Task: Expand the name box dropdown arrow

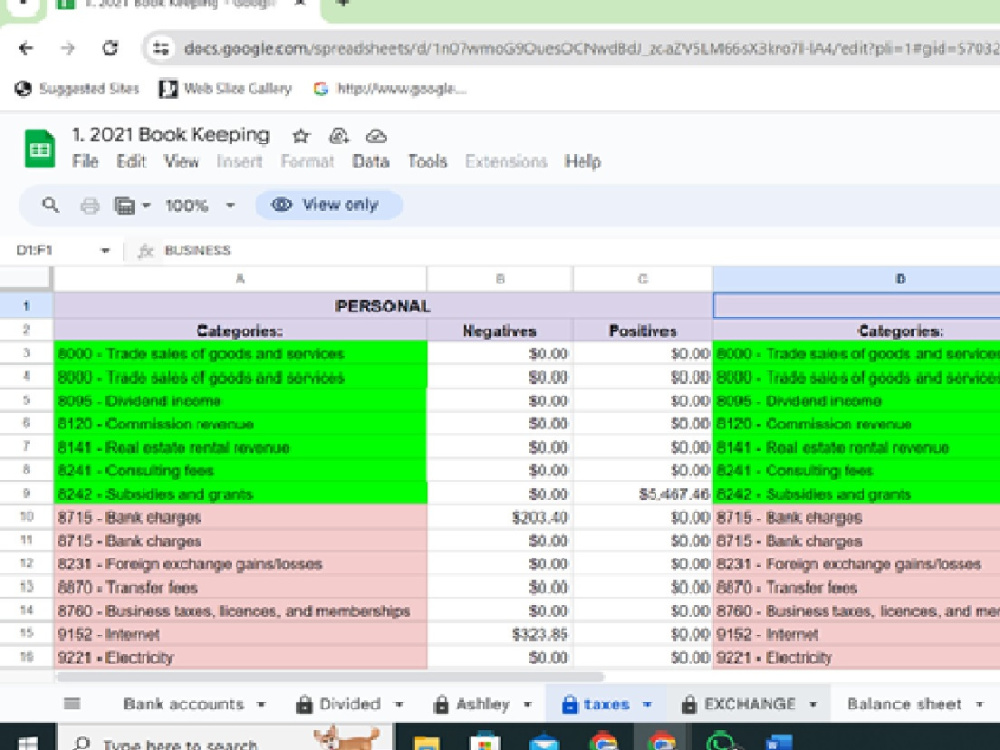Action: [x=105, y=251]
